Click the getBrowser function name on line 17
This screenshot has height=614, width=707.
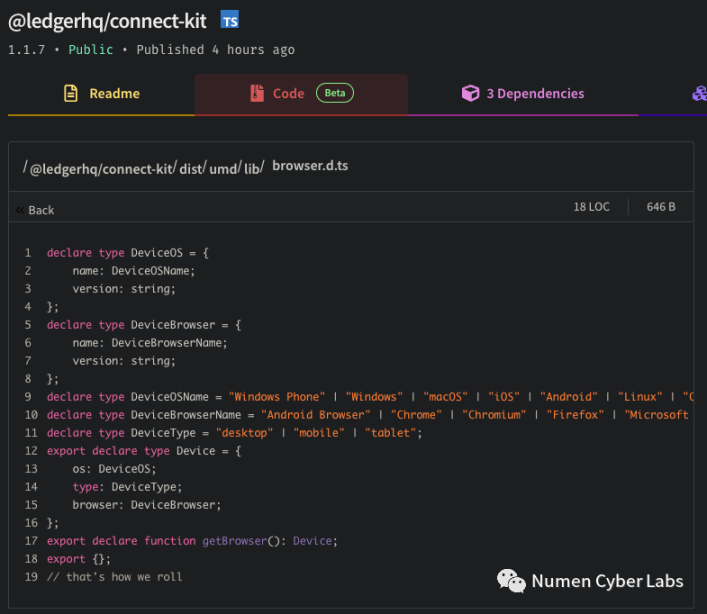tap(234, 541)
